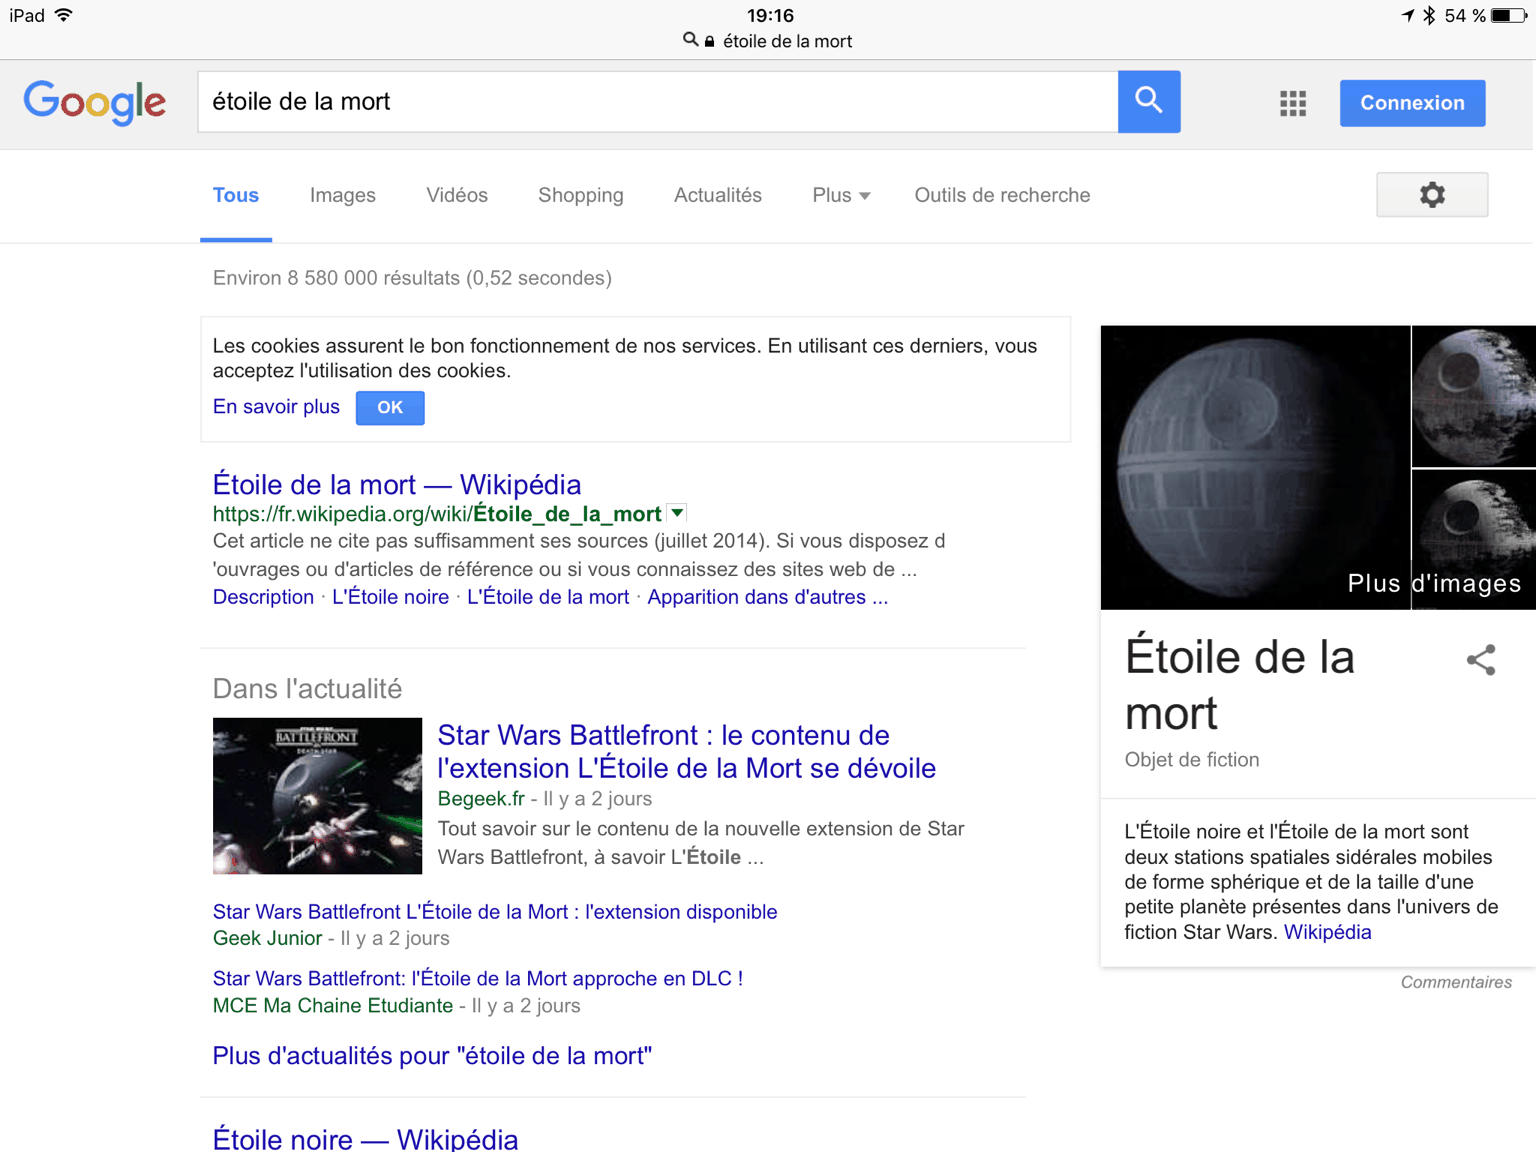The height and width of the screenshot is (1152, 1536).
Task: Click the search query input field
Action: [657, 101]
